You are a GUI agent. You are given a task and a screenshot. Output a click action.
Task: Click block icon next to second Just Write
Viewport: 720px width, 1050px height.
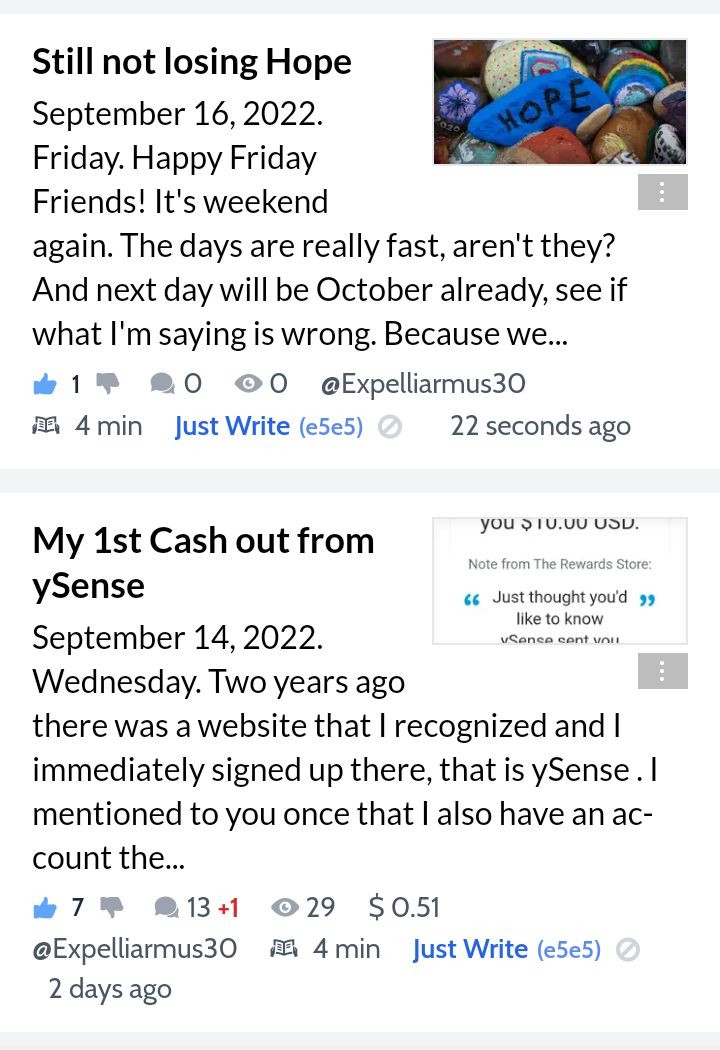[x=628, y=950]
